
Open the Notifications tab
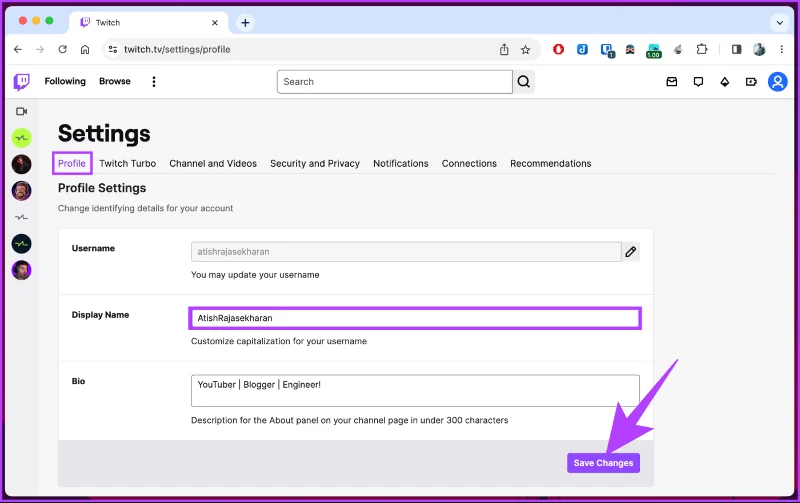pyautogui.click(x=401, y=163)
